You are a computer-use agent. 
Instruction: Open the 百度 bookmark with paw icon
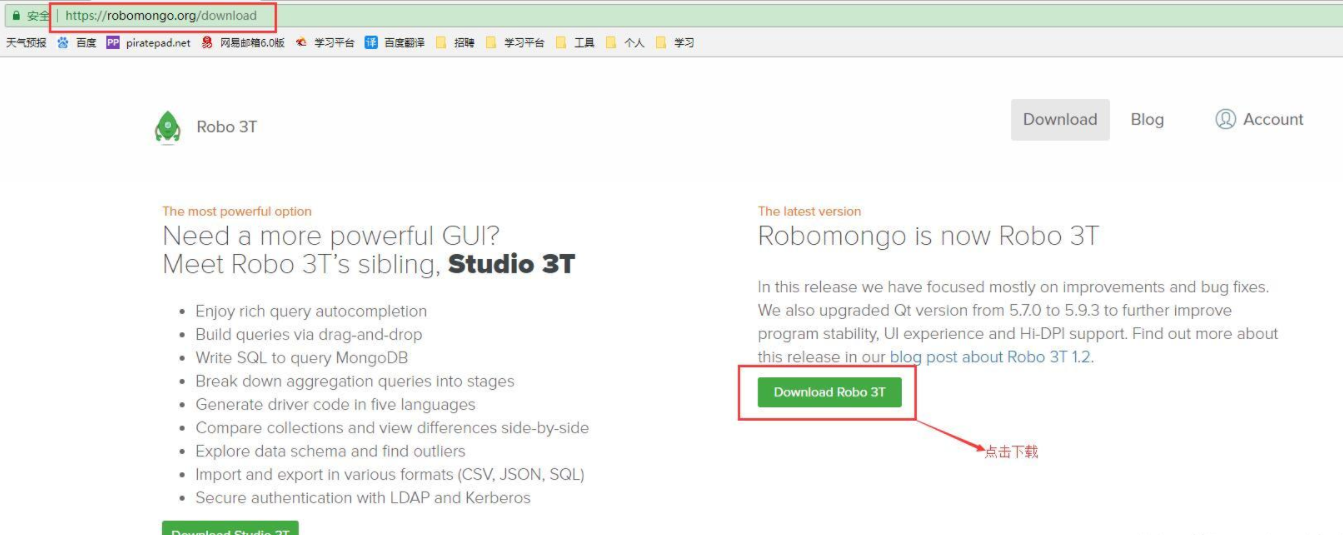point(77,43)
